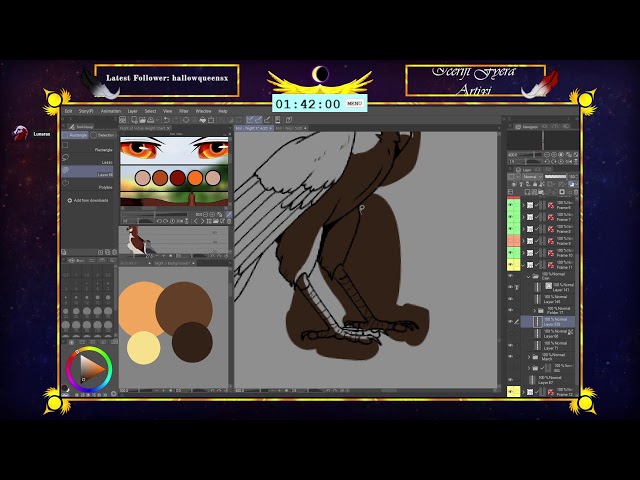Image resolution: width=640 pixels, height=480 pixels.
Task: Click the large dark brown circle in palette canvas
Action: point(184,309)
